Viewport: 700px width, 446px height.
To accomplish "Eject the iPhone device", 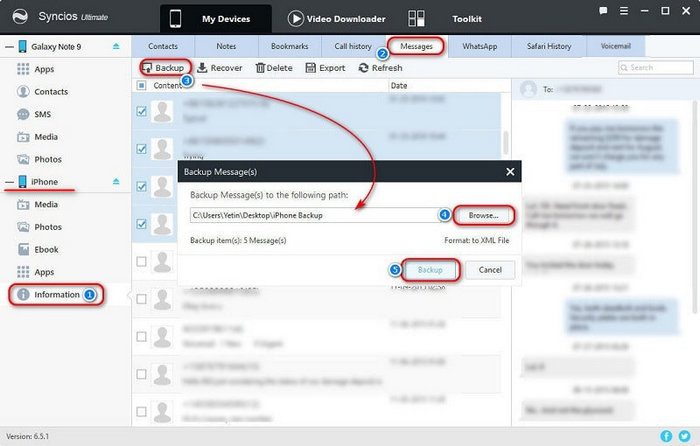I will point(116,181).
